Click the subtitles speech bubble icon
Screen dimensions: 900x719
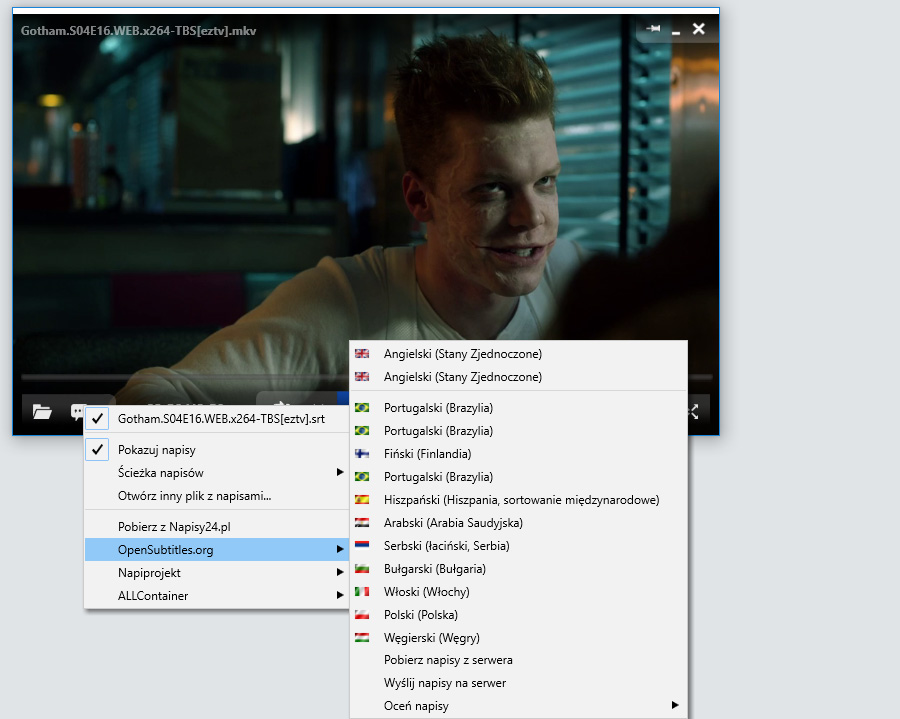point(77,411)
